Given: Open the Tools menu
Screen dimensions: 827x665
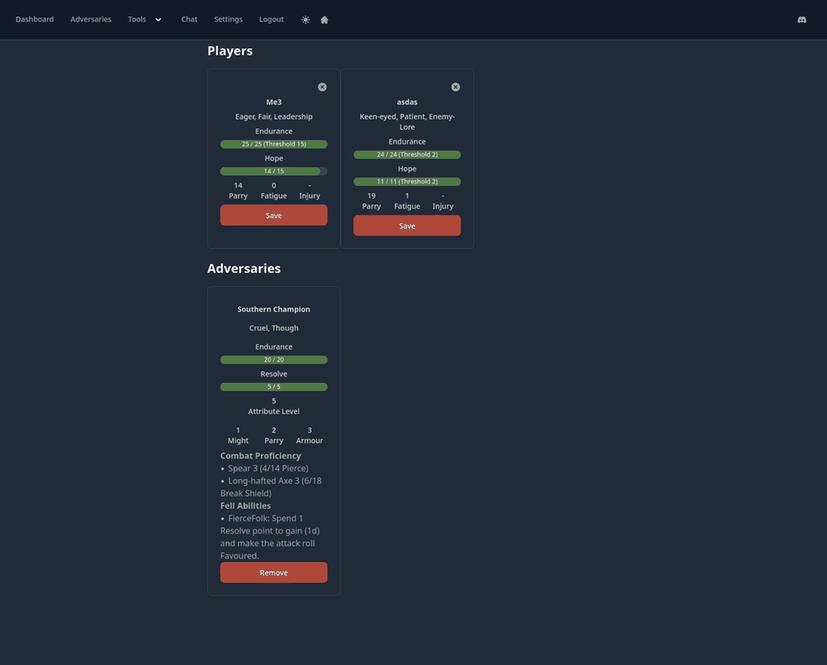Looking at the screenshot, I should 137,19.
